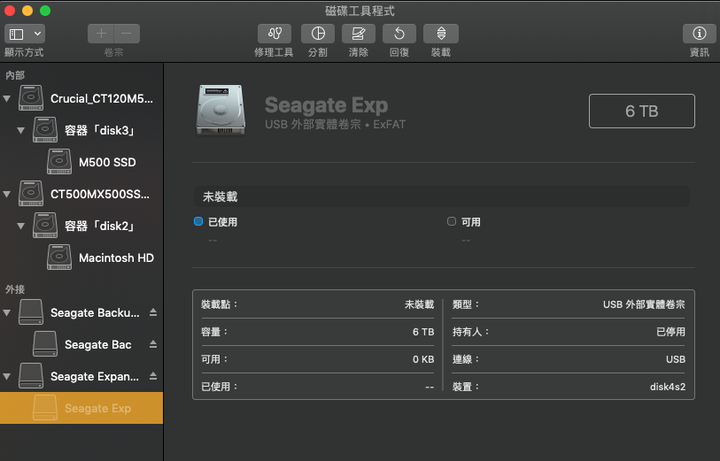720x461 pixels.
Task: Click the 清除 erase toolbar icon
Action: pyautogui.click(x=358, y=34)
